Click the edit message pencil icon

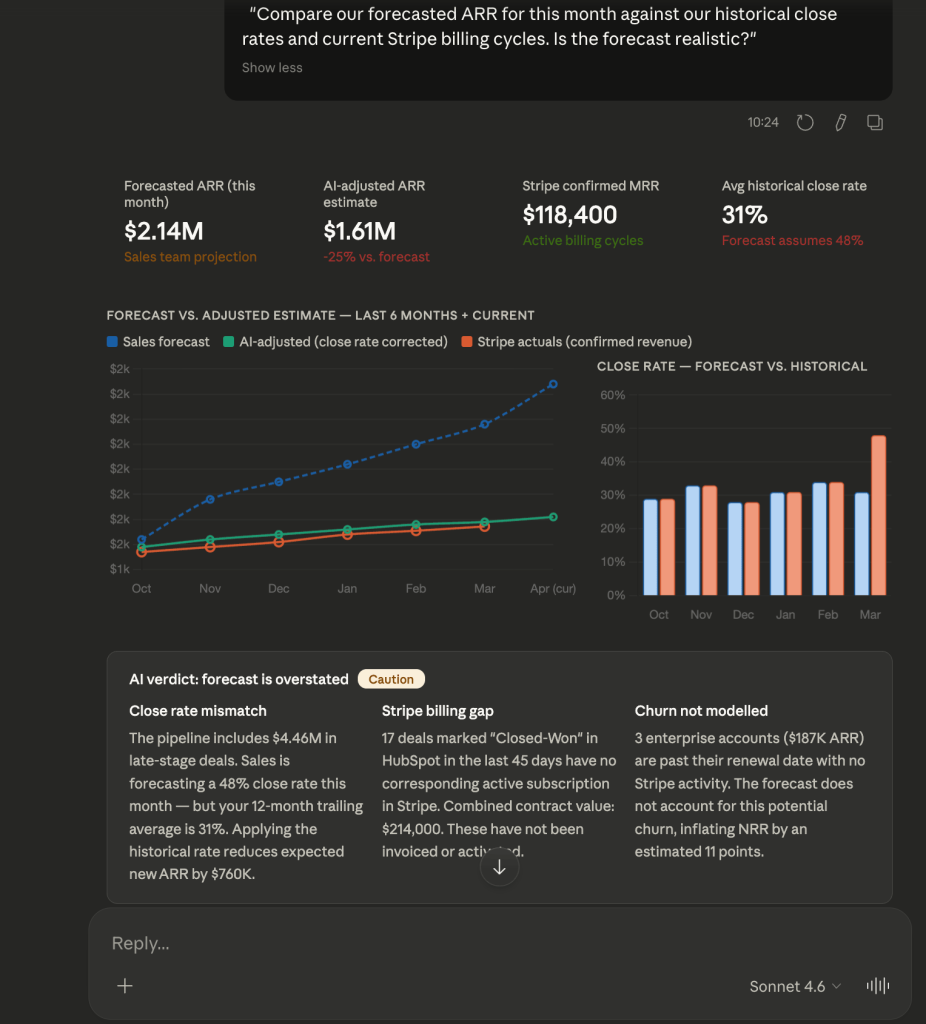click(x=840, y=123)
